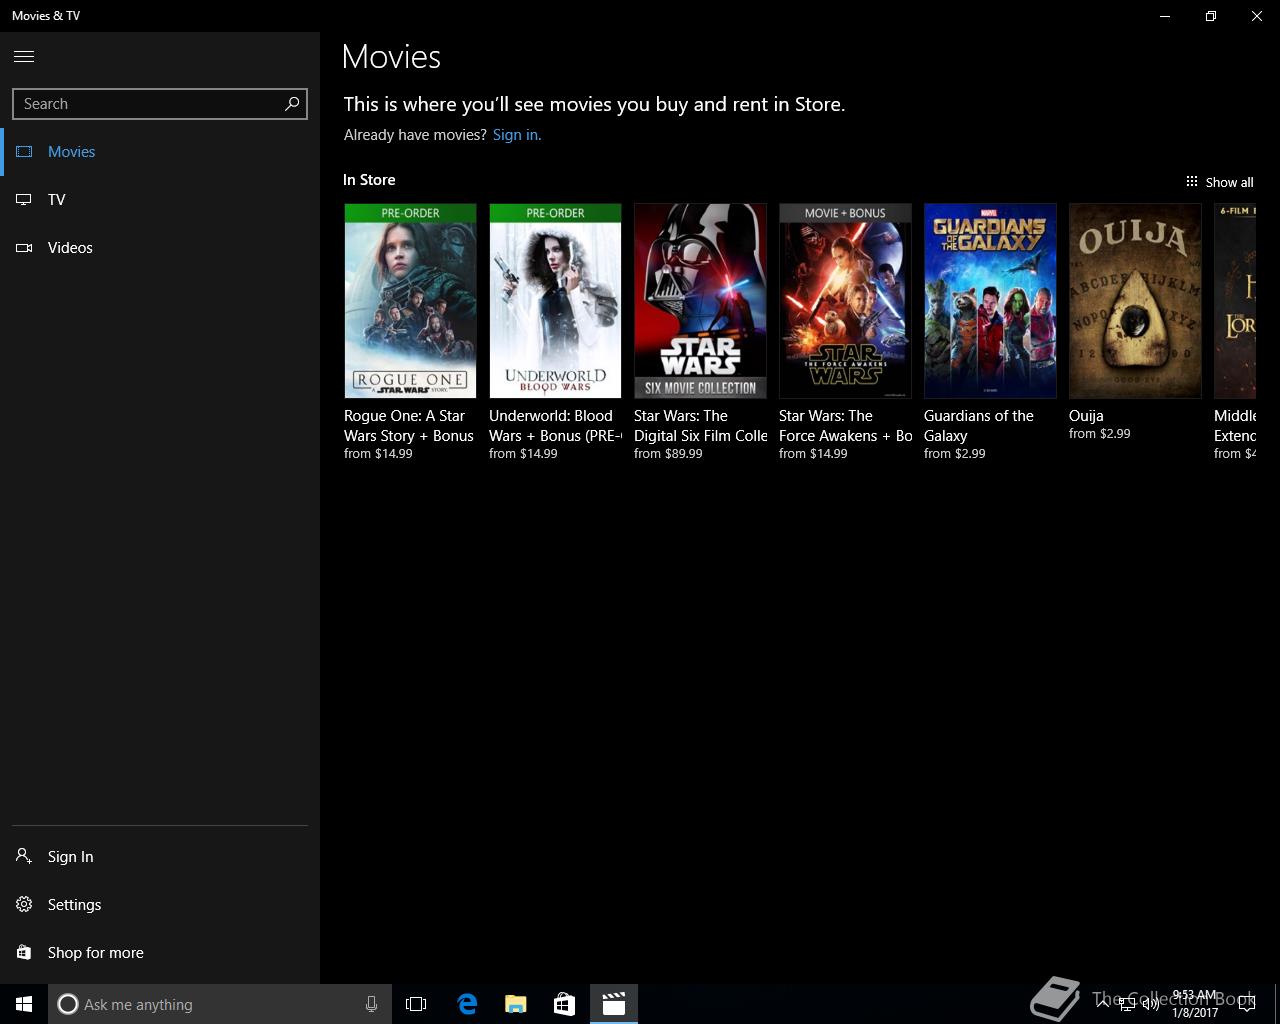This screenshot has width=1280, height=1024.
Task: Open Task View in the taskbar
Action: click(x=416, y=1004)
